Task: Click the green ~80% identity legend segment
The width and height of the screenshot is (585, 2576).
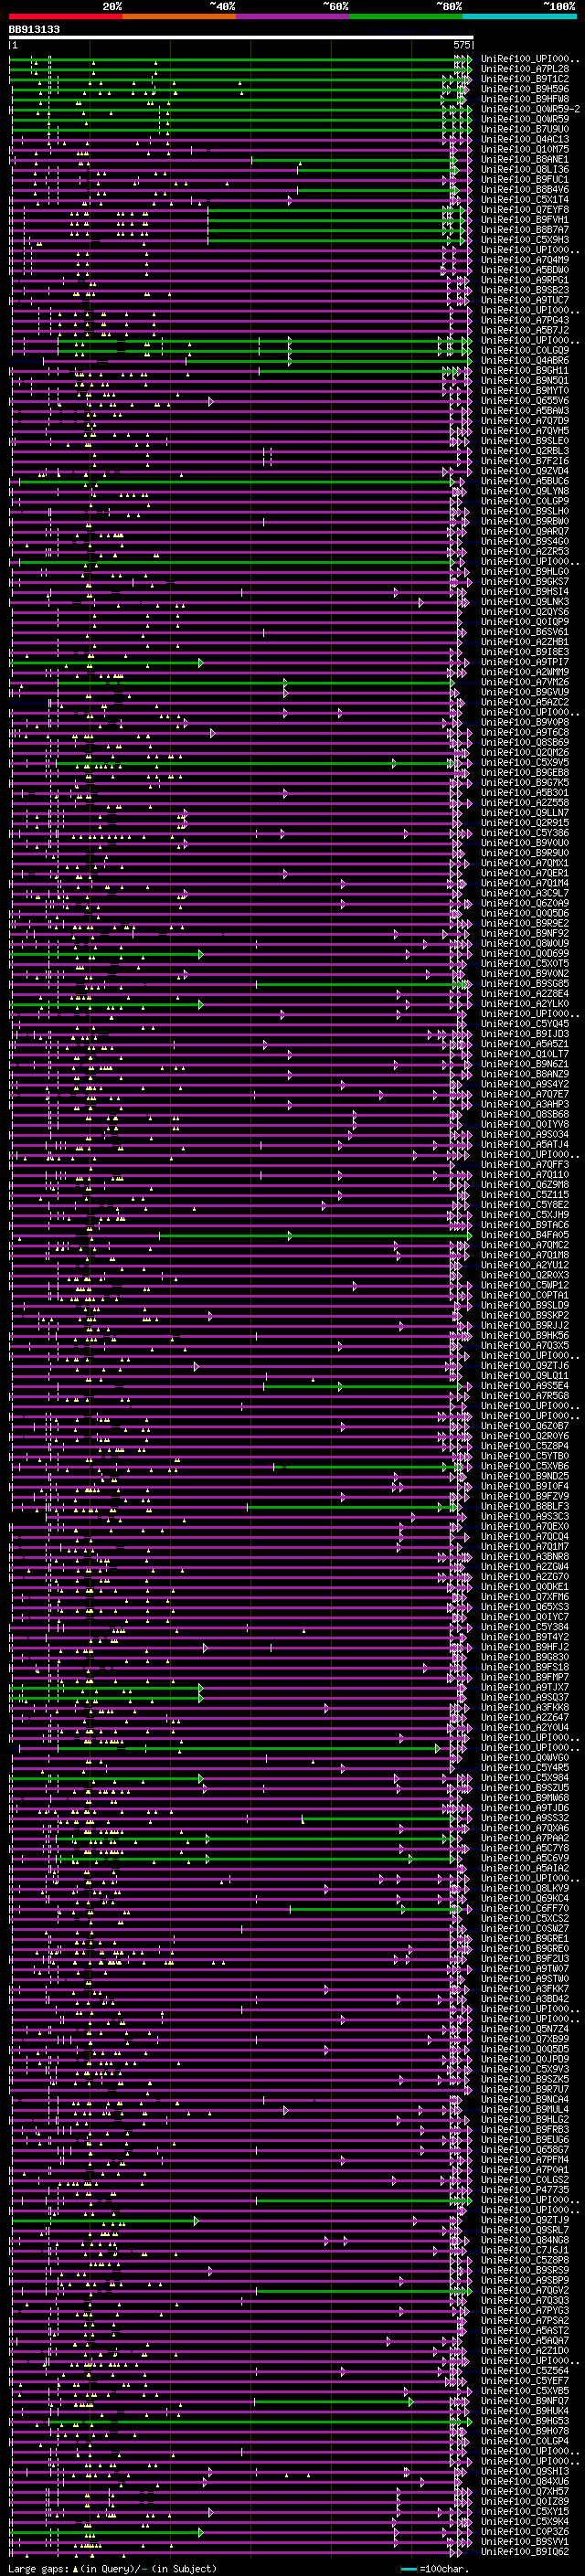Action: click(406, 16)
